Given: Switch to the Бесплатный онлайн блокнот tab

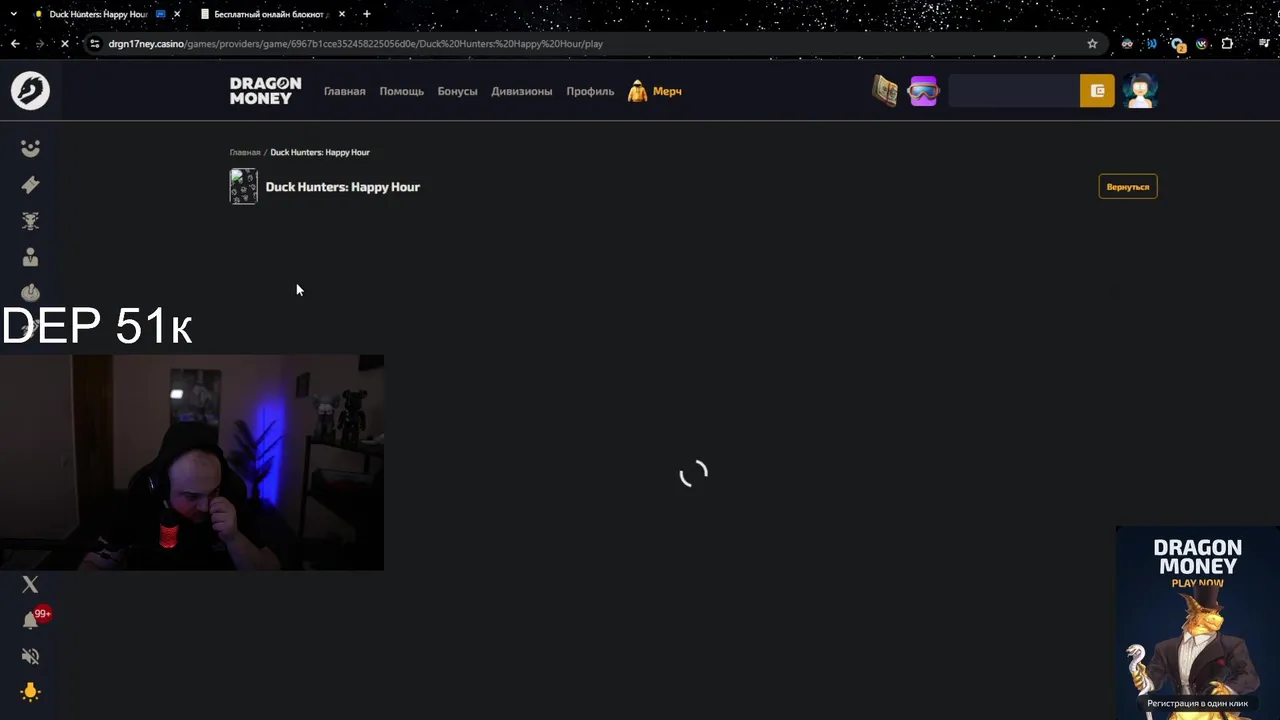Looking at the screenshot, I should coord(270,14).
